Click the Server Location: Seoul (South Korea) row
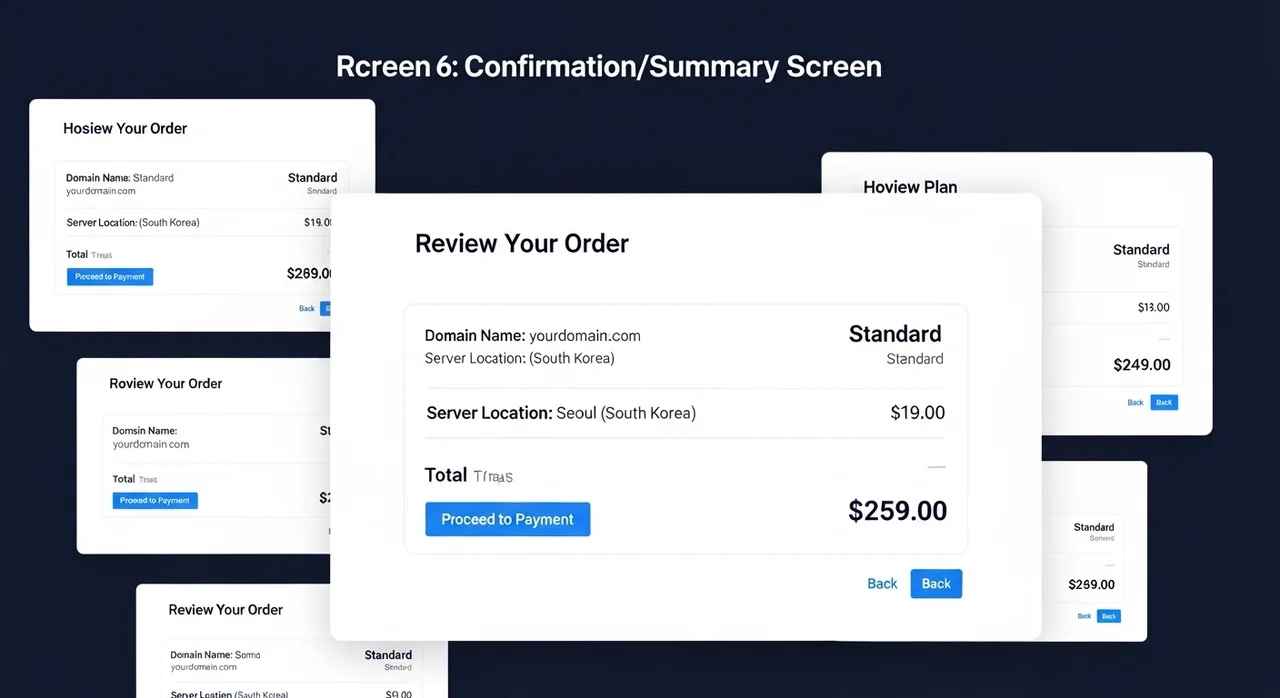Viewport: 1280px width, 698px height. pyautogui.click(x=685, y=413)
